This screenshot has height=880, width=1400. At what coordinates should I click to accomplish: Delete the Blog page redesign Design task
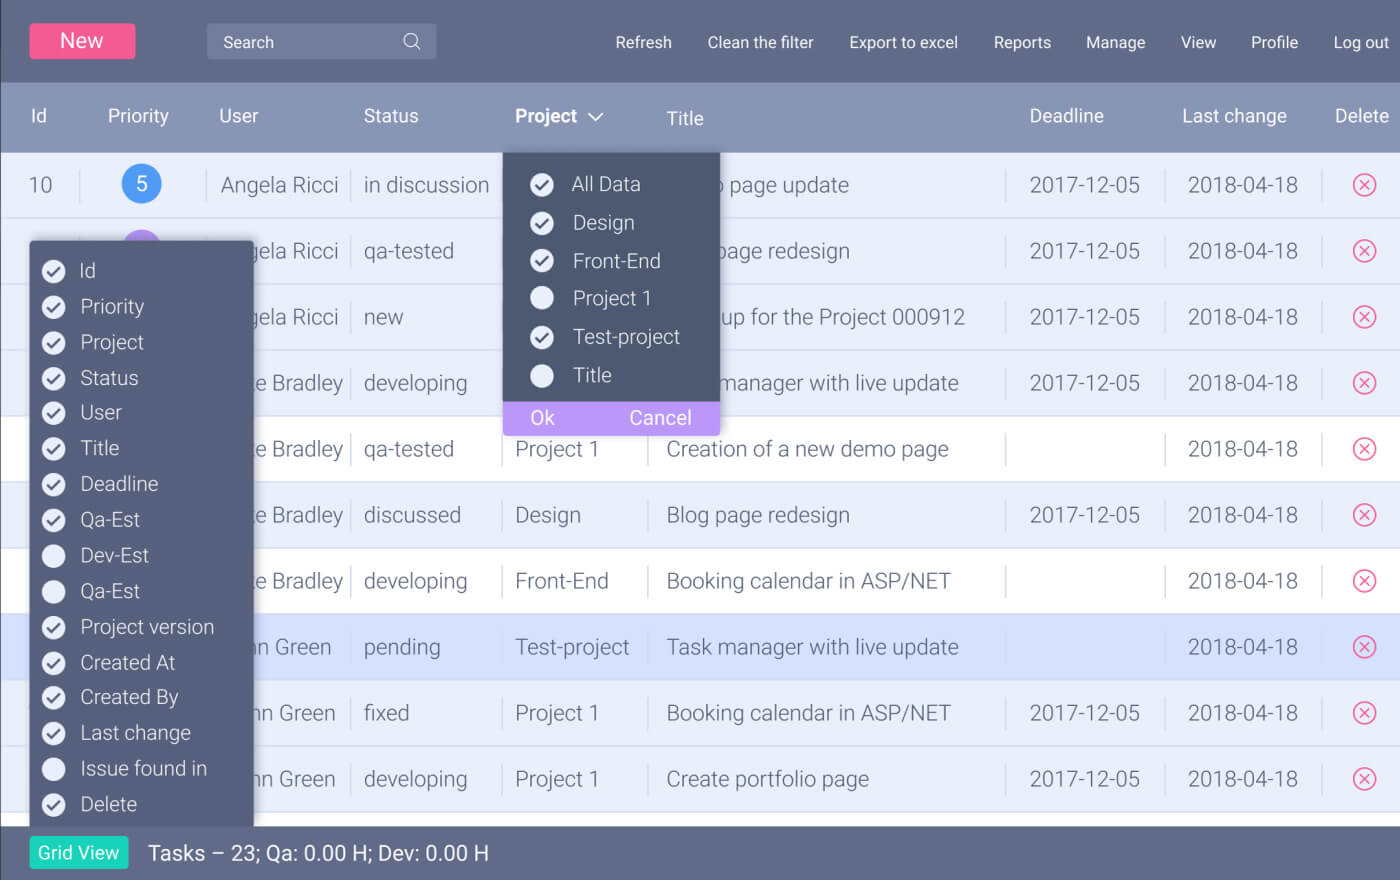1364,515
